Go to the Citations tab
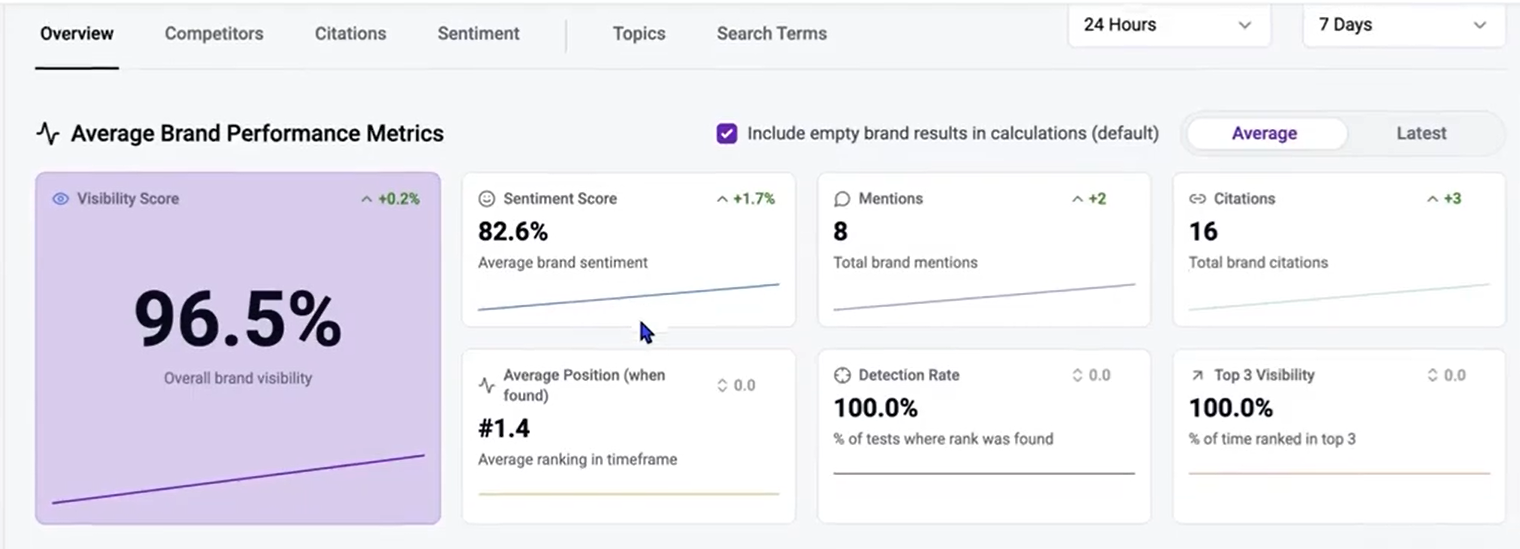 [x=350, y=34]
